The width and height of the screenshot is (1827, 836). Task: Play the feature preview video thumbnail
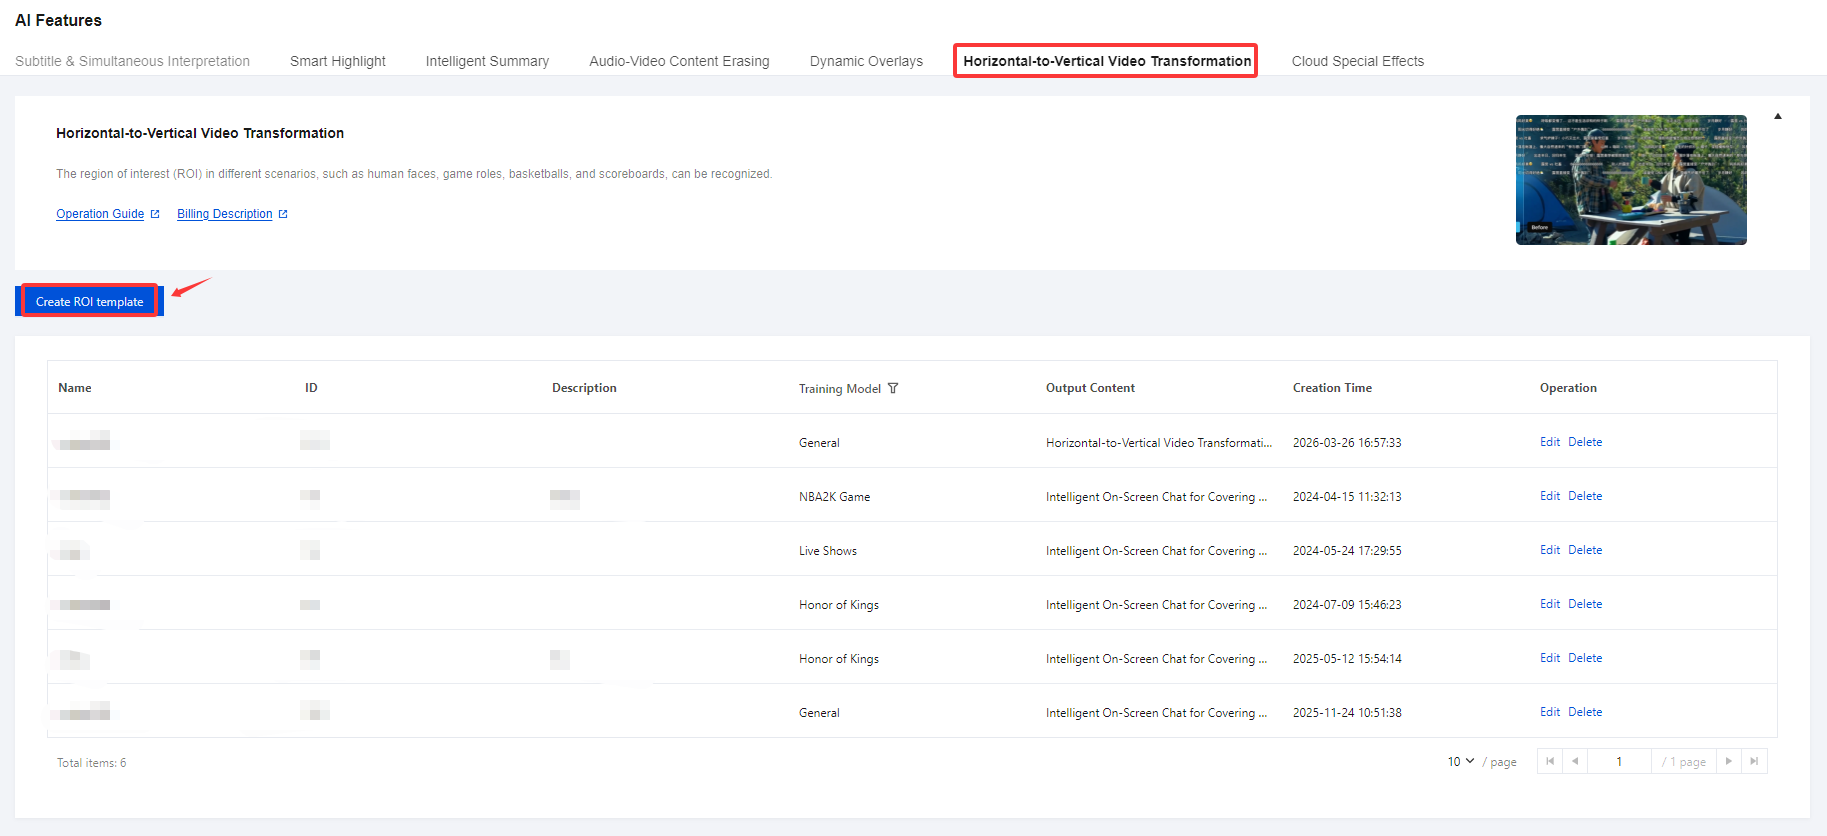pyautogui.click(x=1630, y=180)
